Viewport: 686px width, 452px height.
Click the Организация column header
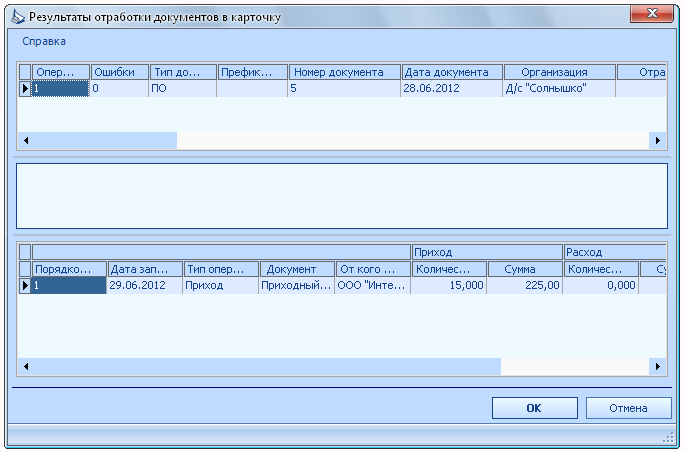[560, 72]
